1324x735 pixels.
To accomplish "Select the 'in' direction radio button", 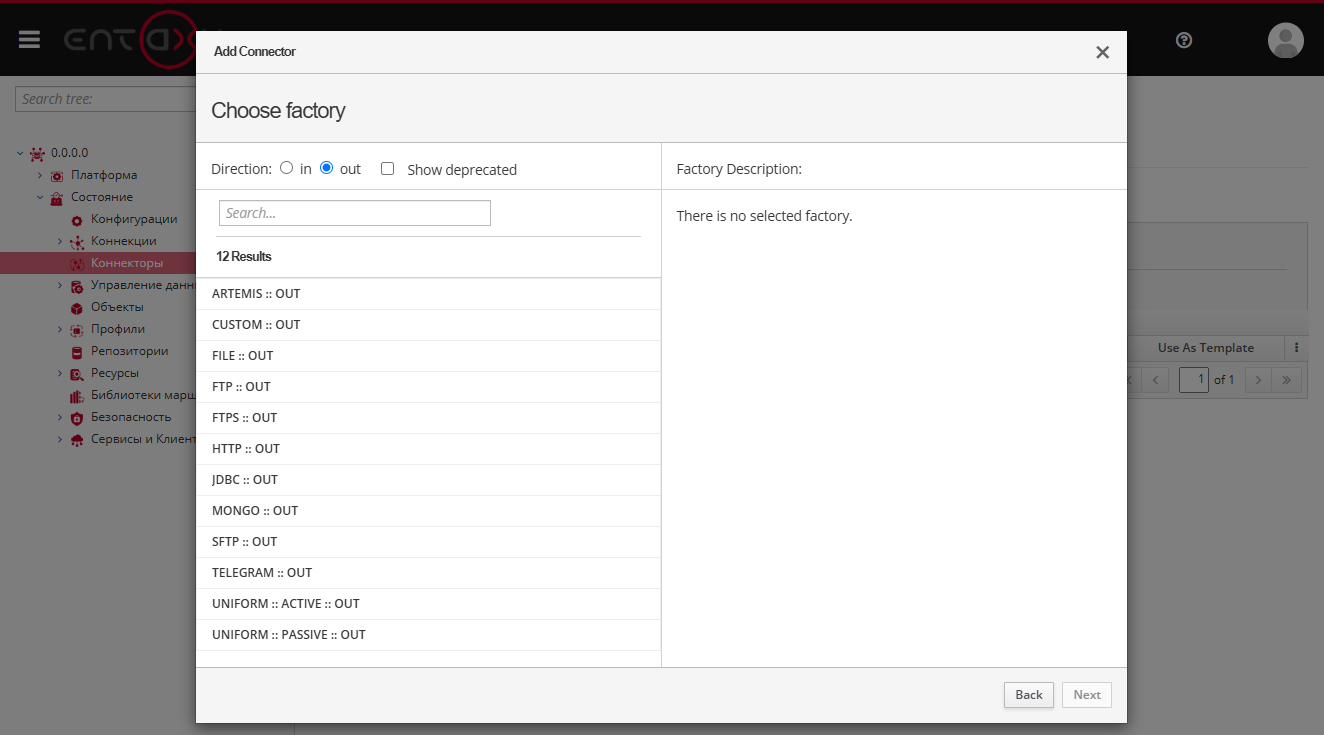I will (x=287, y=168).
